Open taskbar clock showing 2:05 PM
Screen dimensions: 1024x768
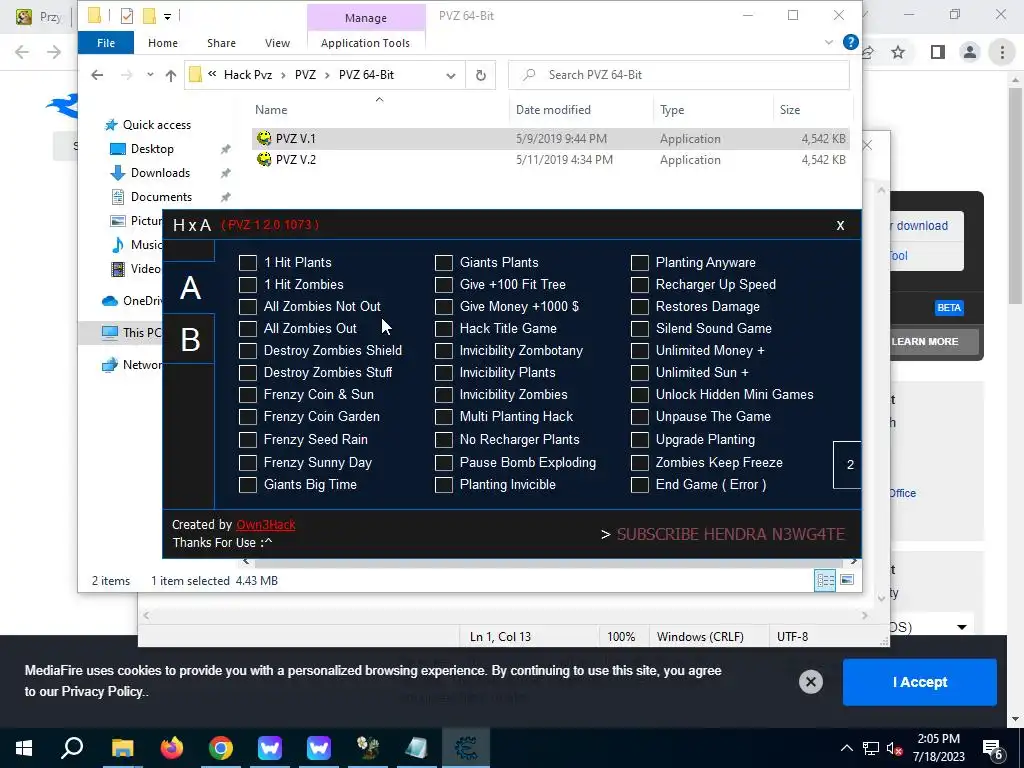(x=938, y=748)
